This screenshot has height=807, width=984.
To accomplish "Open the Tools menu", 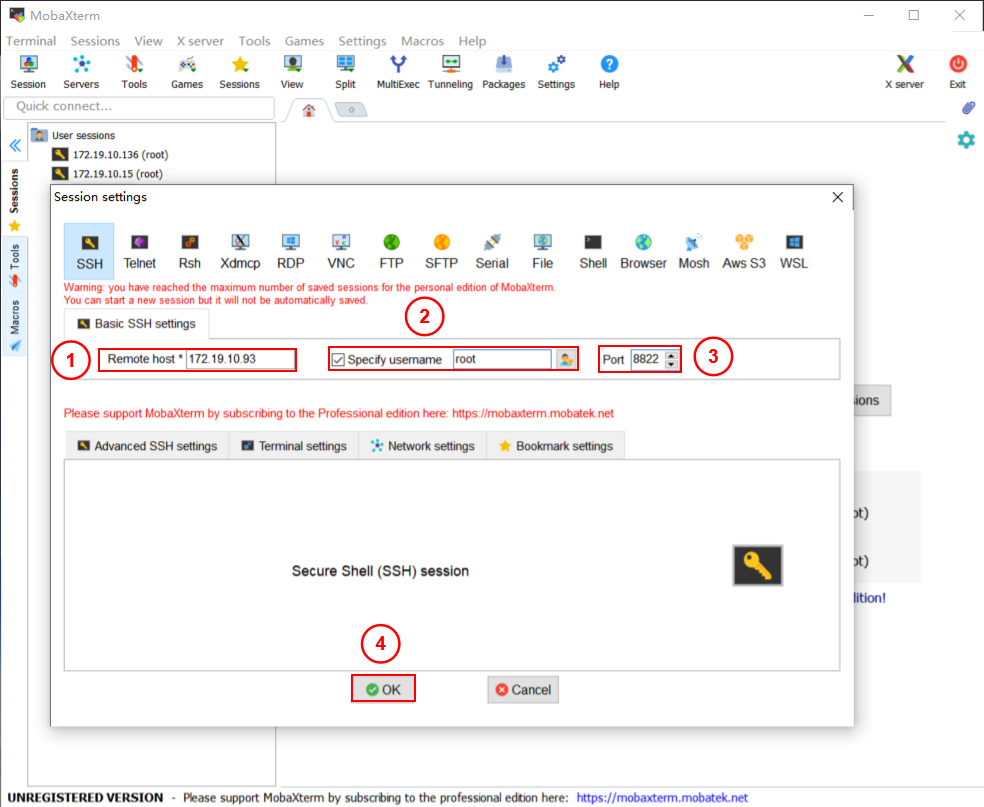I will tap(254, 41).
